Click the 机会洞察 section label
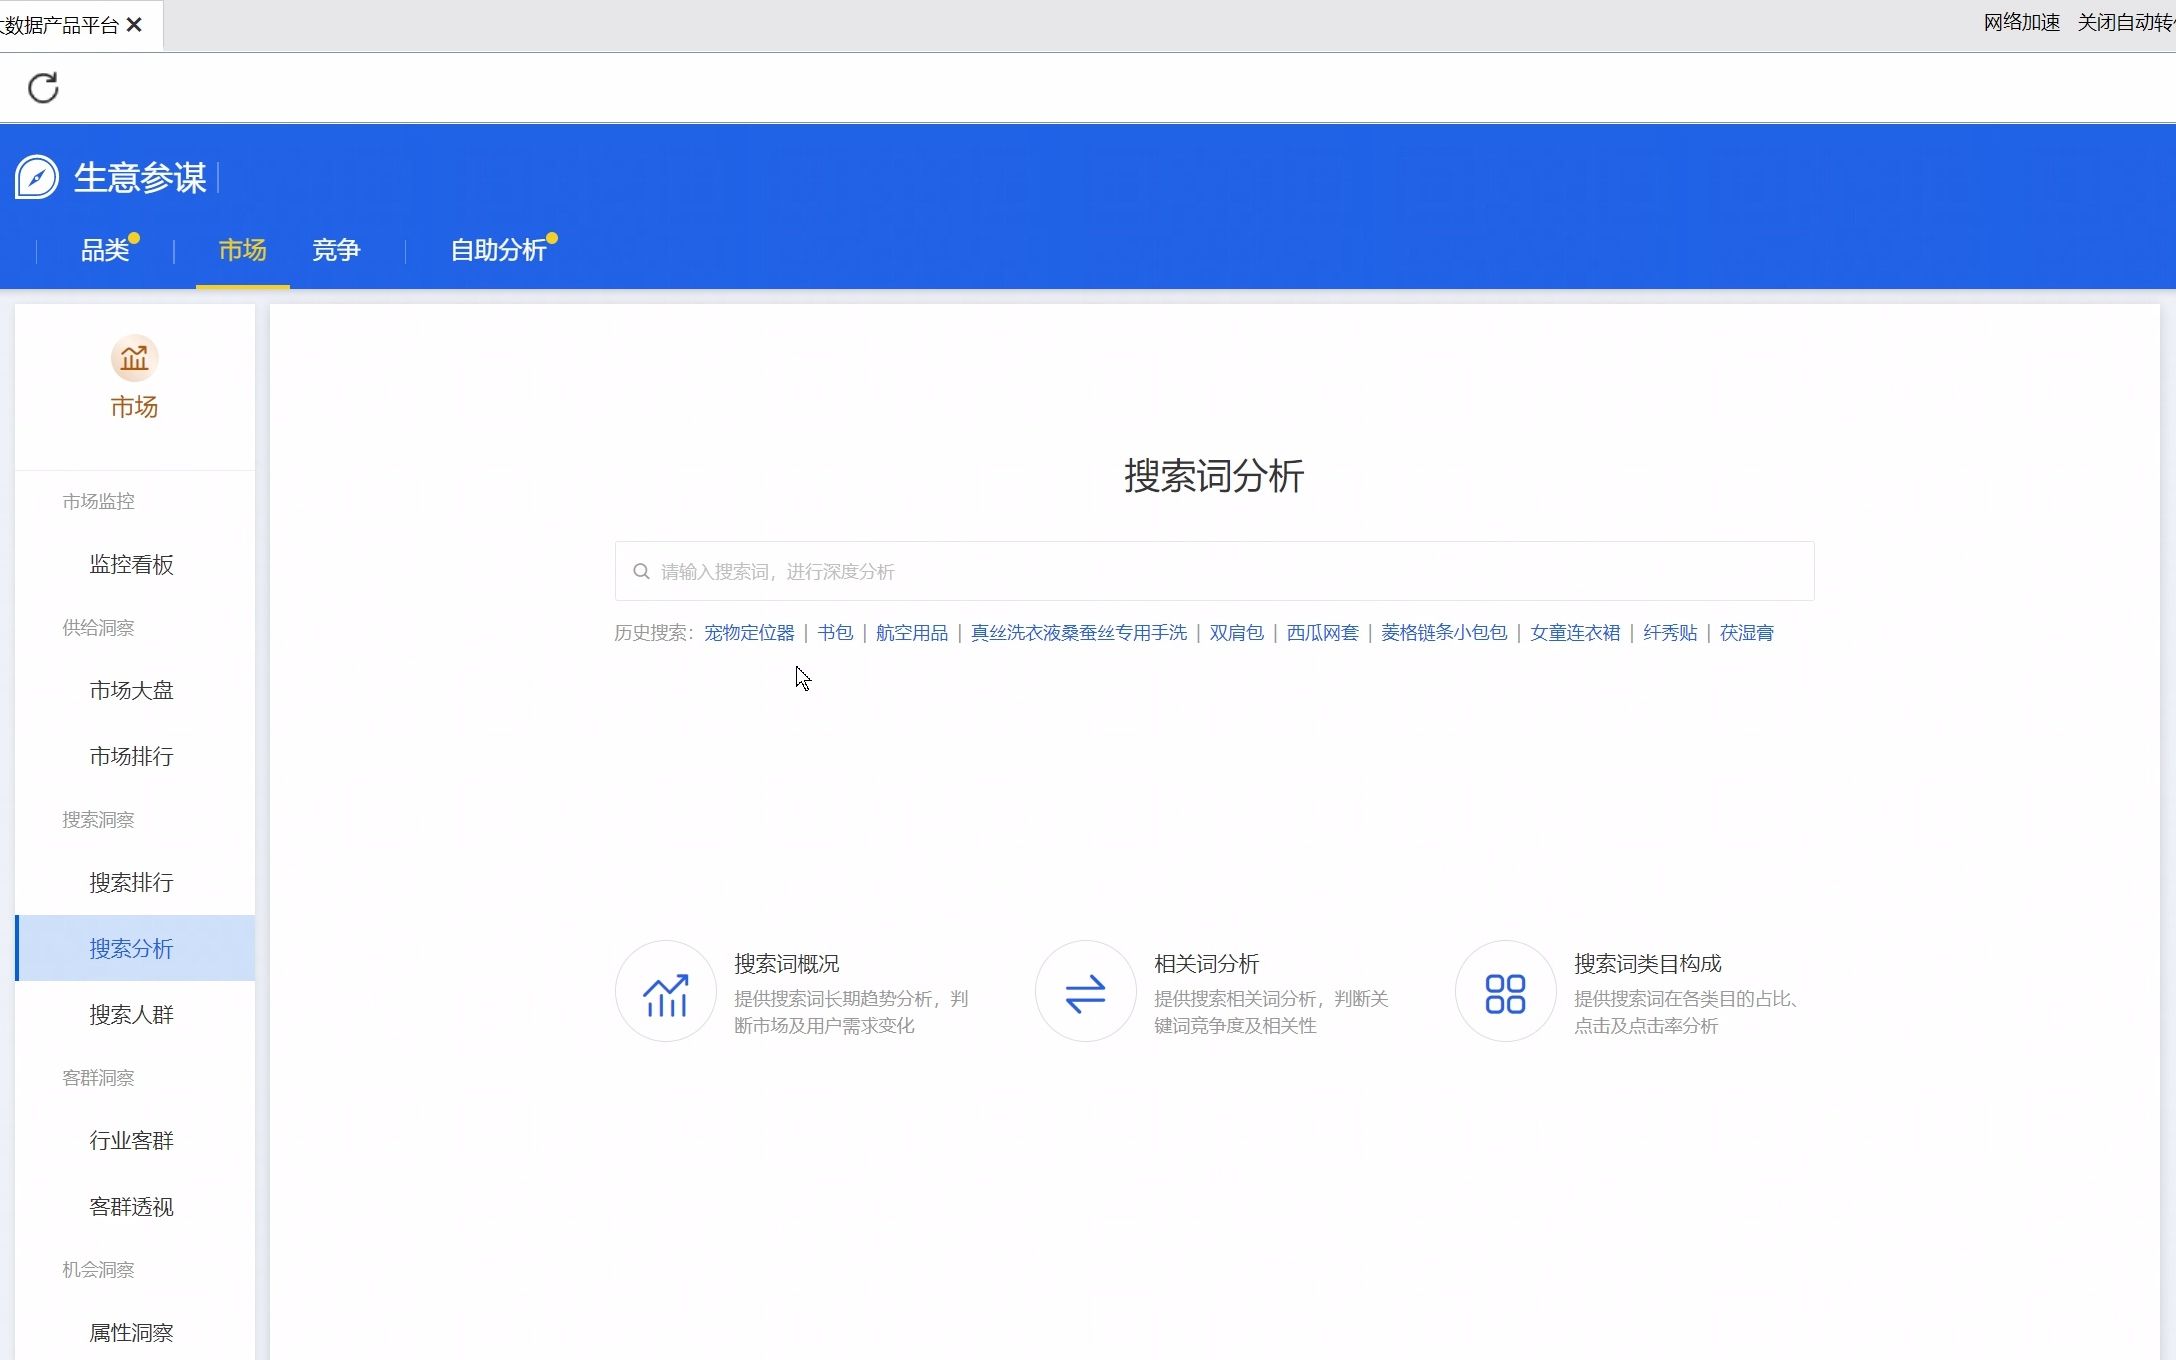This screenshot has height=1360, width=2176. pos(98,1270)
